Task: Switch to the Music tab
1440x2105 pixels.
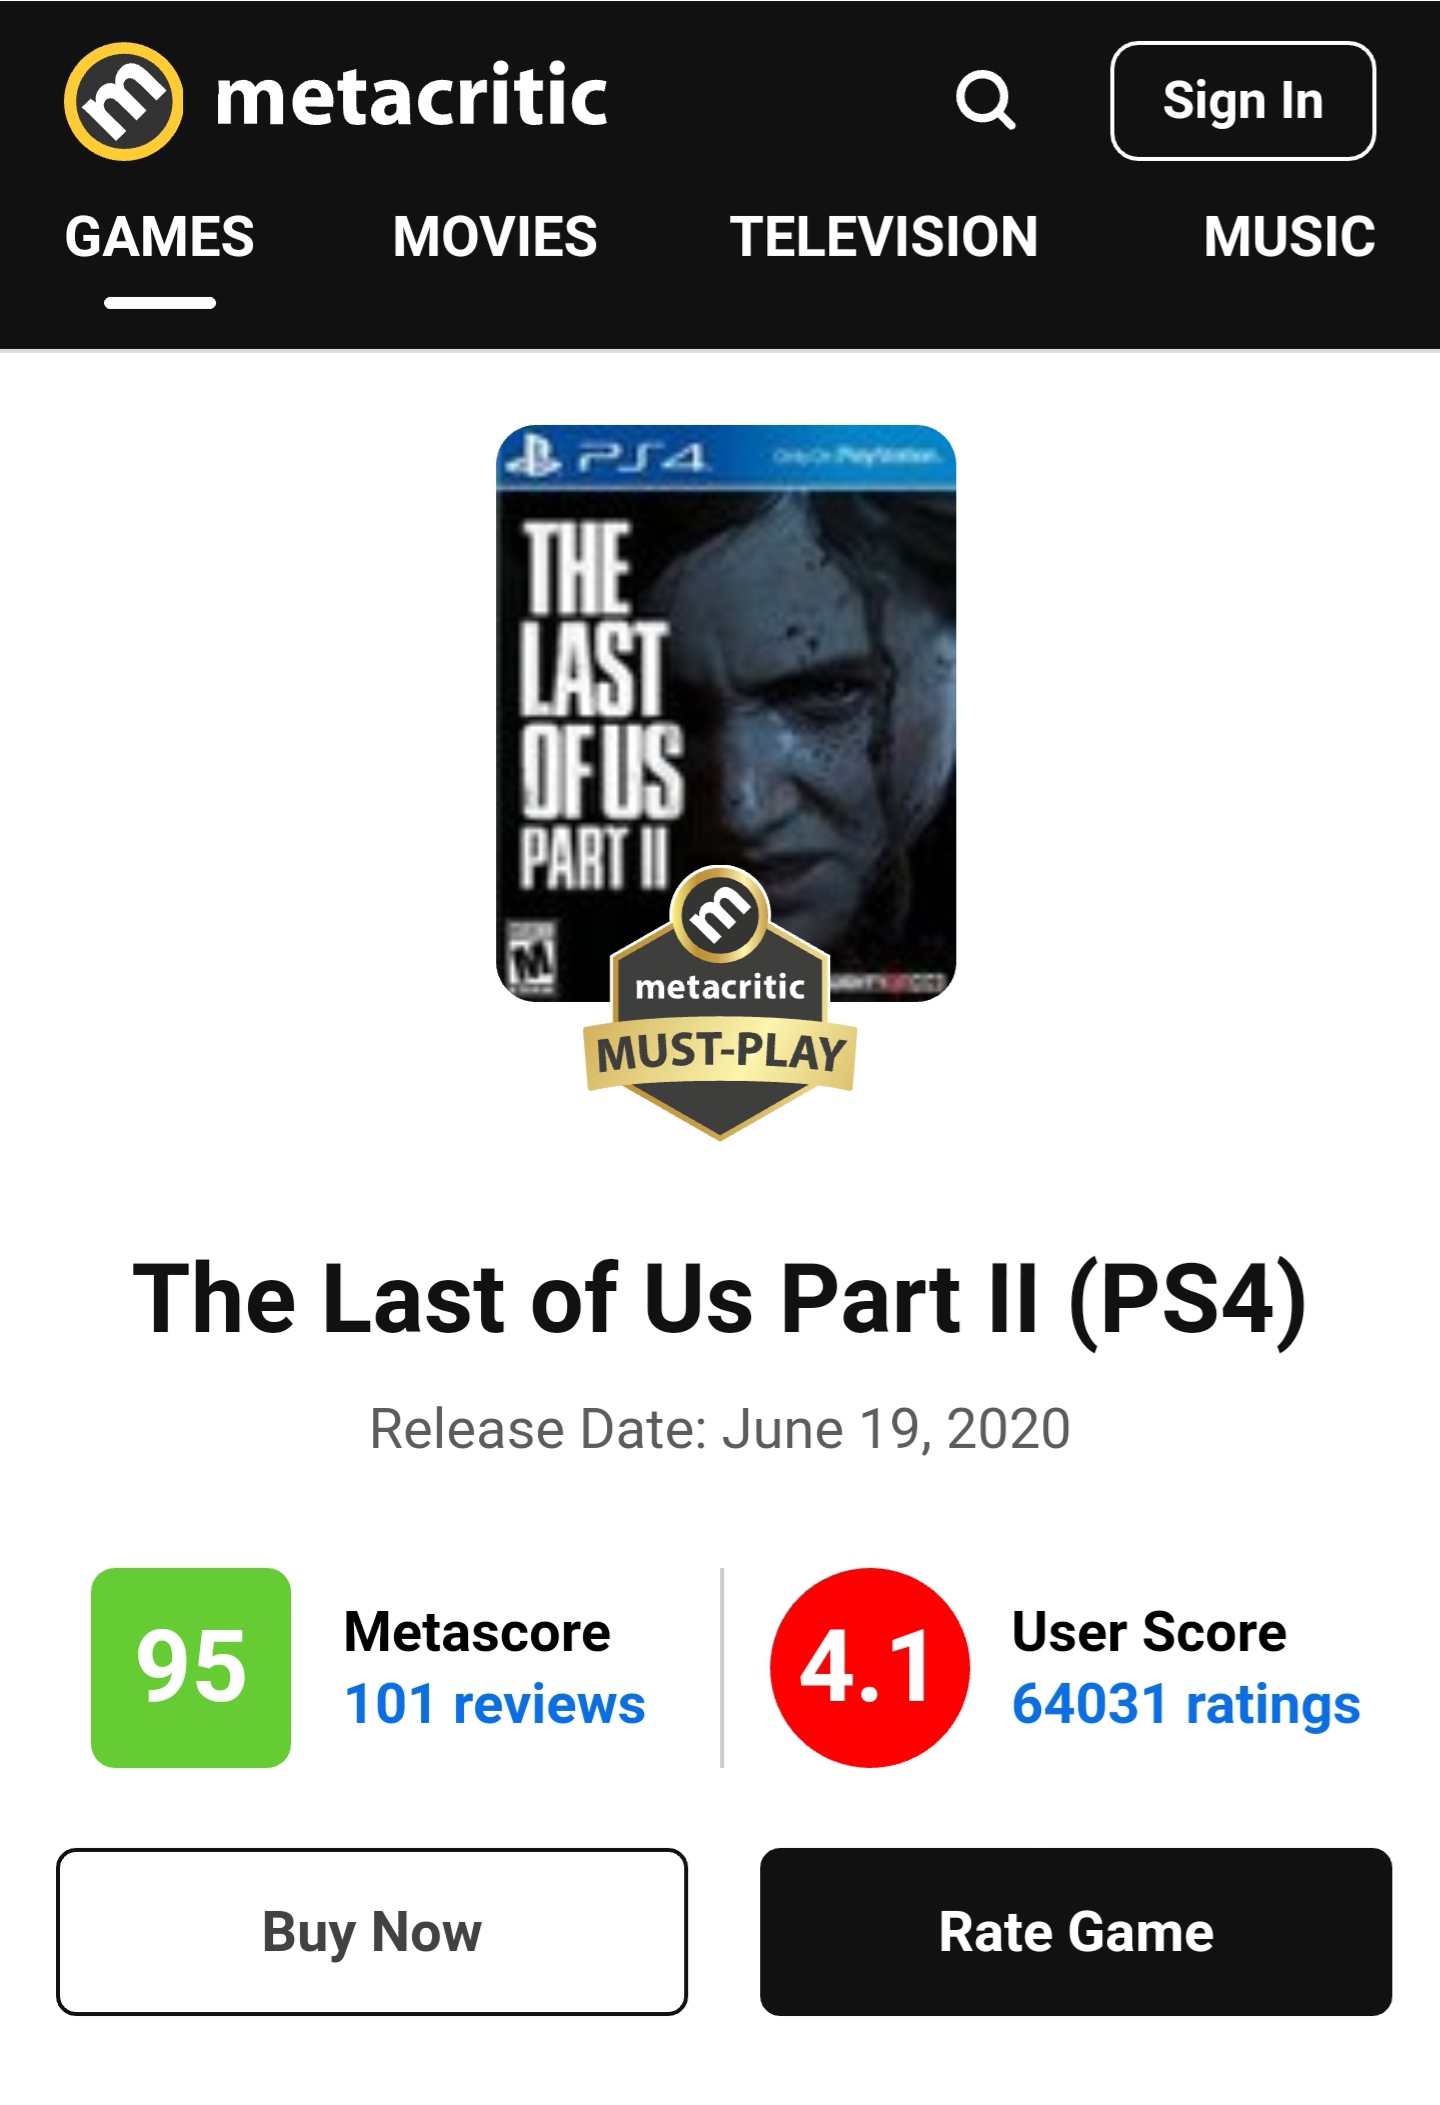Action: tap(1289, 237)
